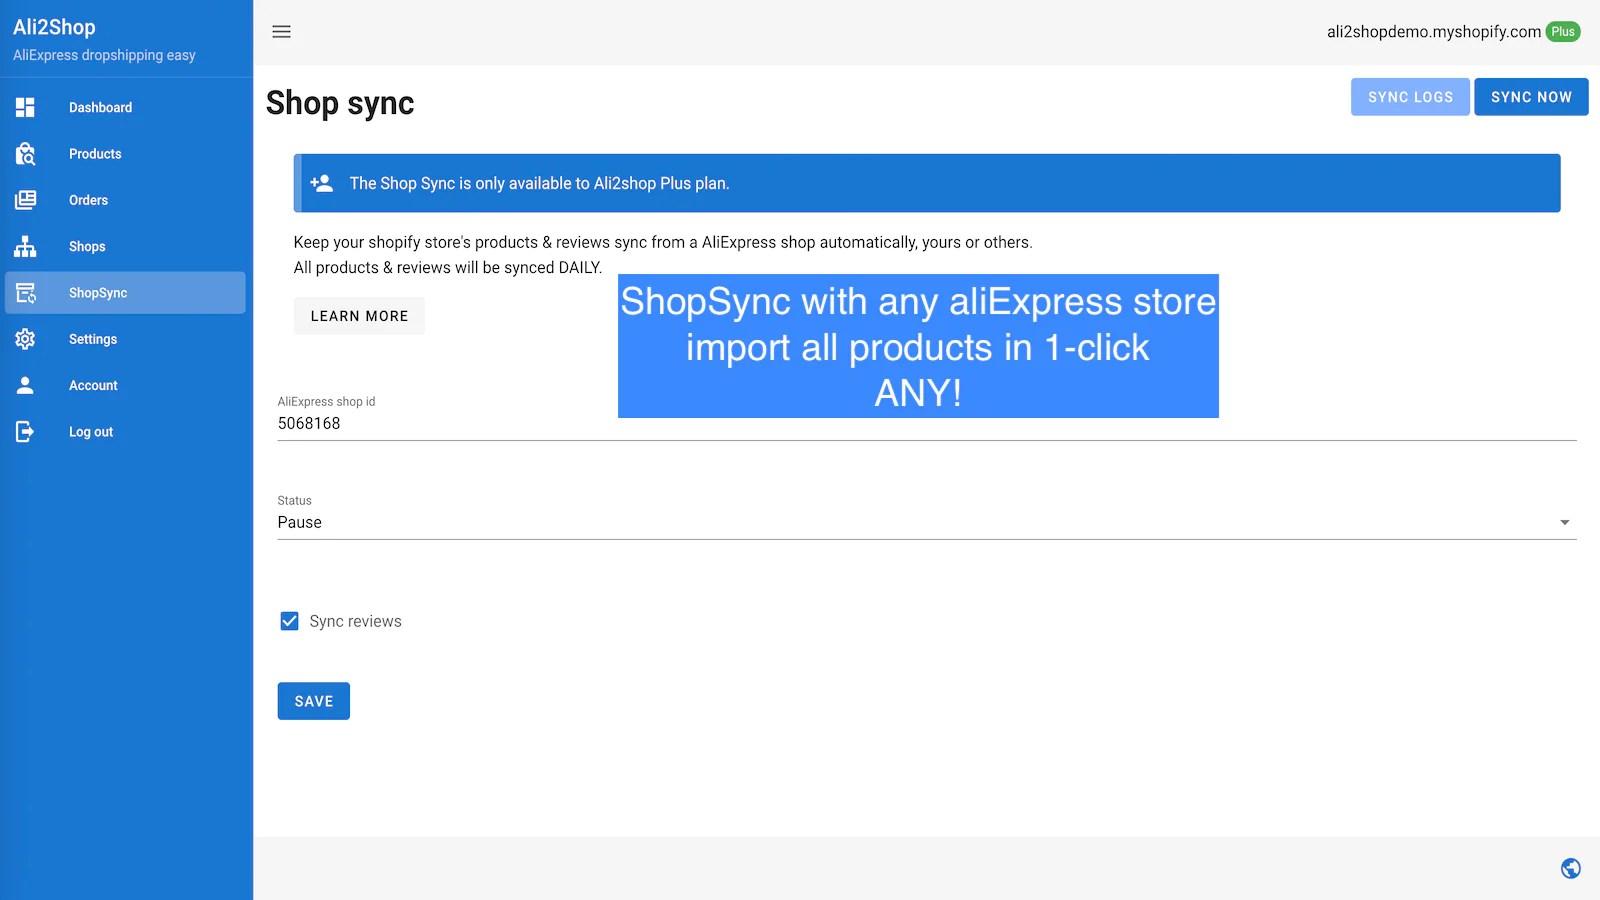Open the Orders menu entry
1600x900 pixels.
(125, 200)
